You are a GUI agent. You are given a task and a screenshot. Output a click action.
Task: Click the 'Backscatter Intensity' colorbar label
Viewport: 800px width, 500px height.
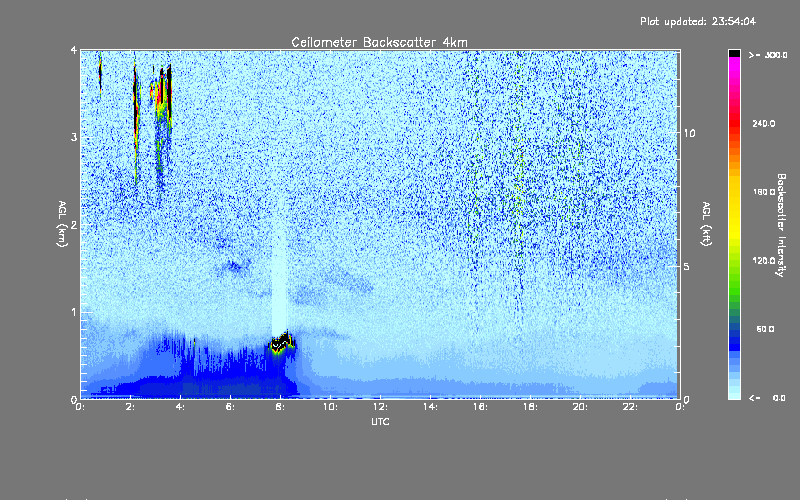[x=780, y=225]
